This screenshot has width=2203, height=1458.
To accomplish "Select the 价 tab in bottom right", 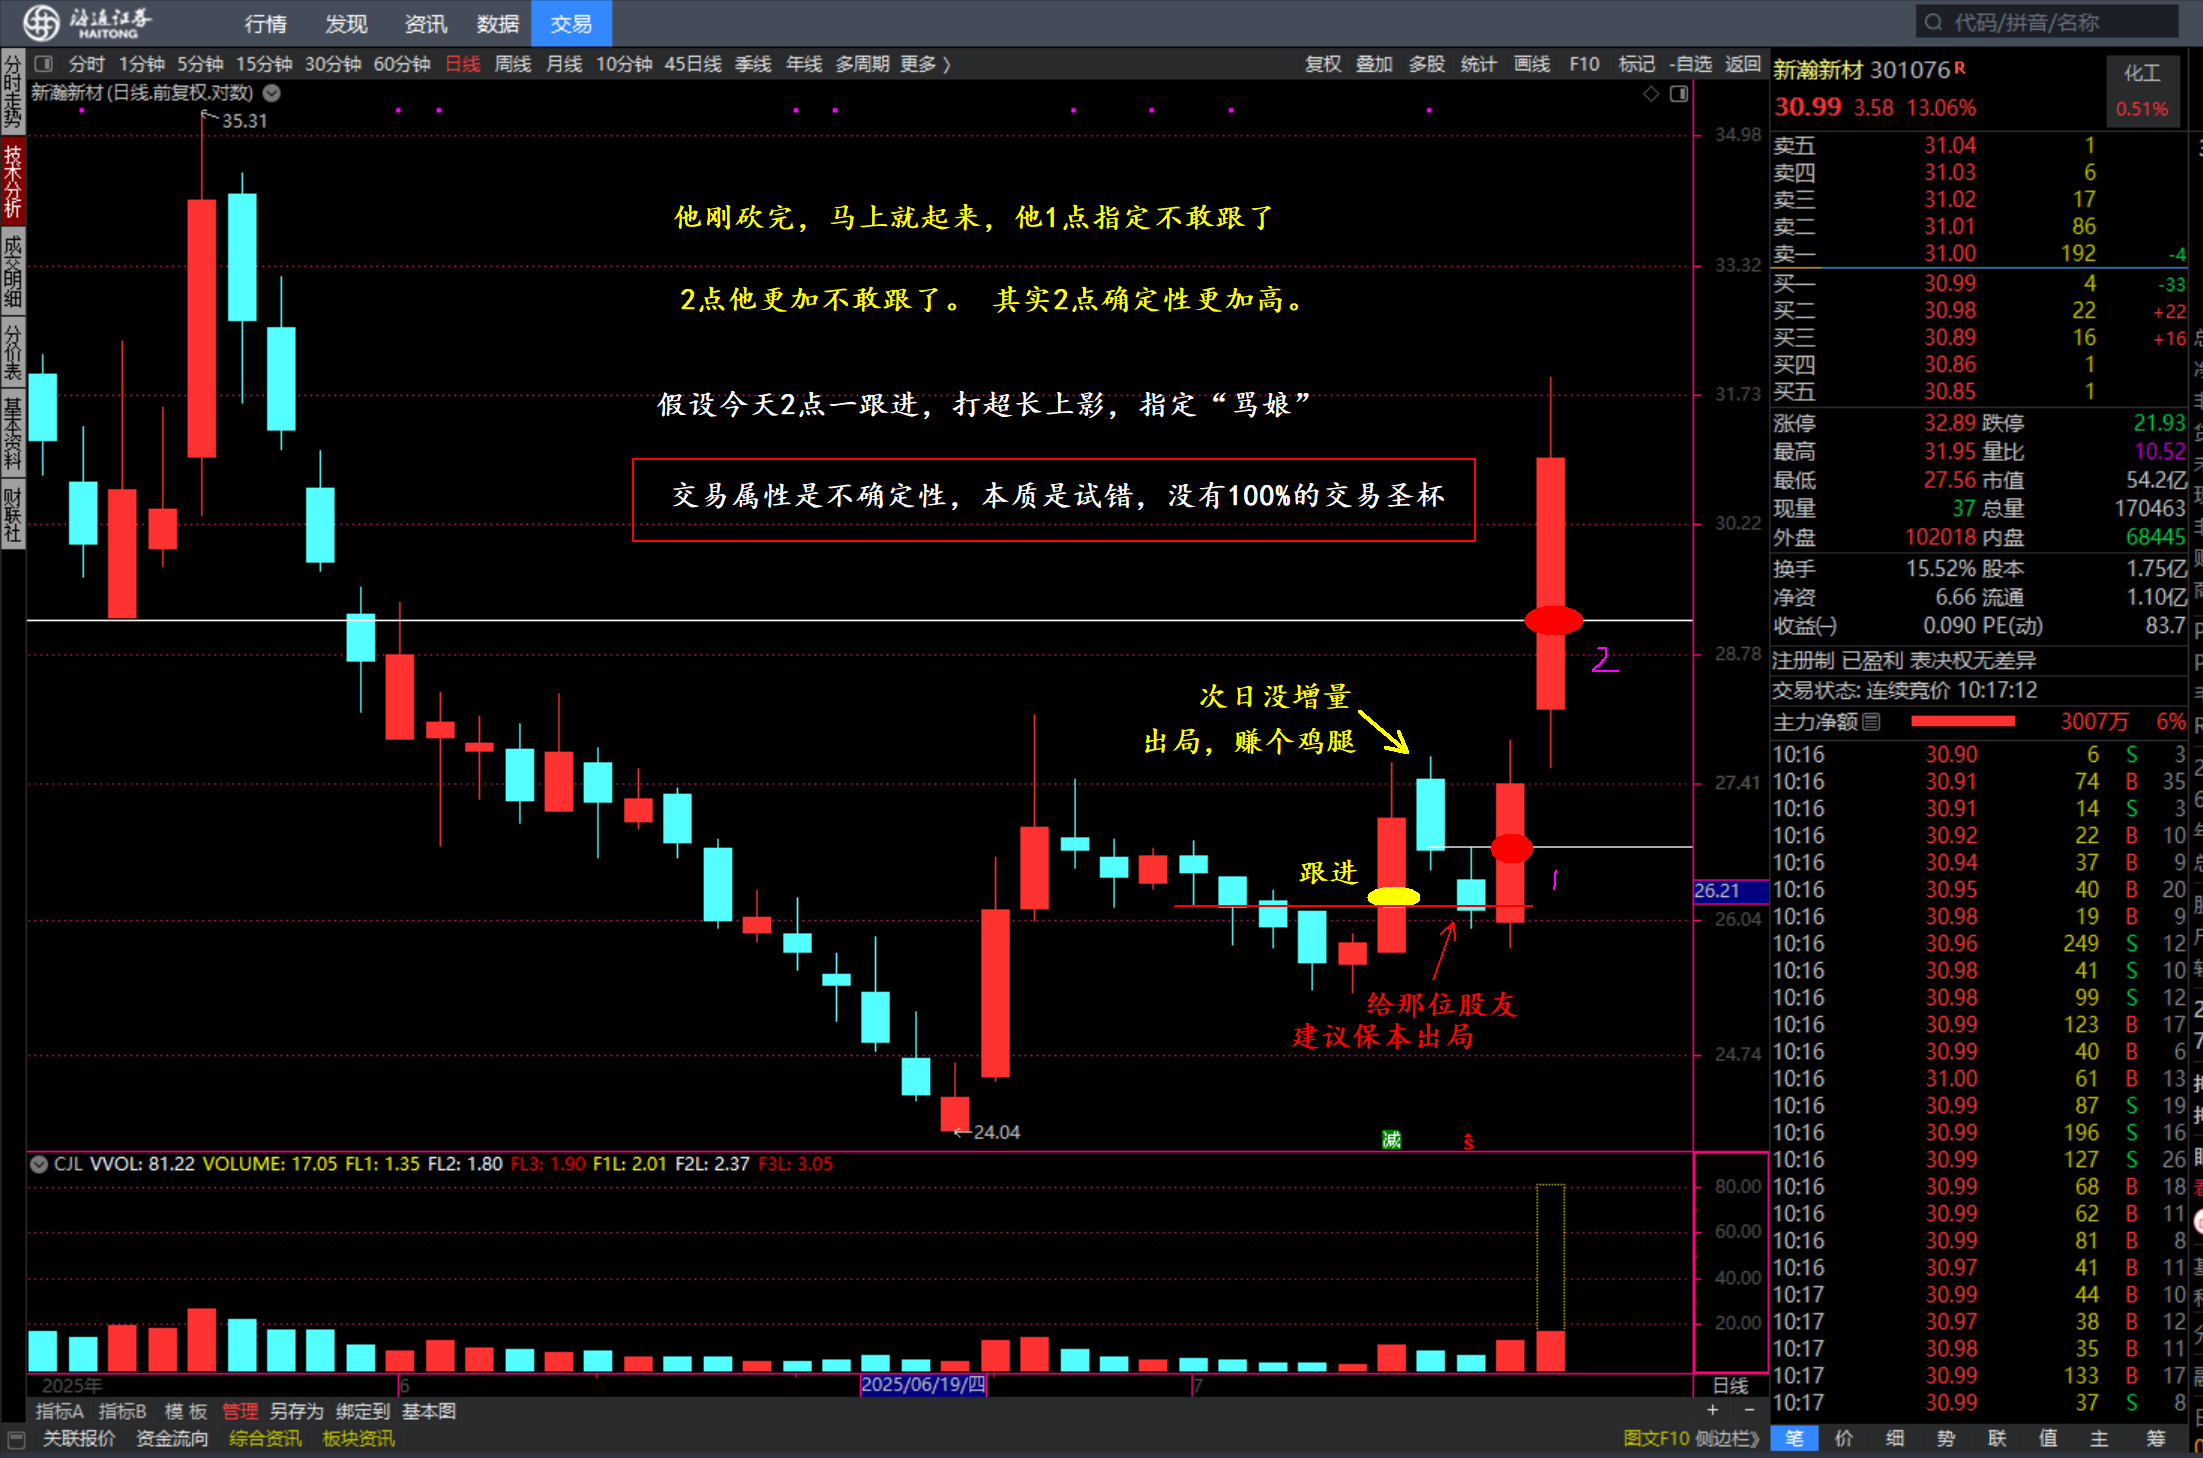I will [x=1844, y=1438].
